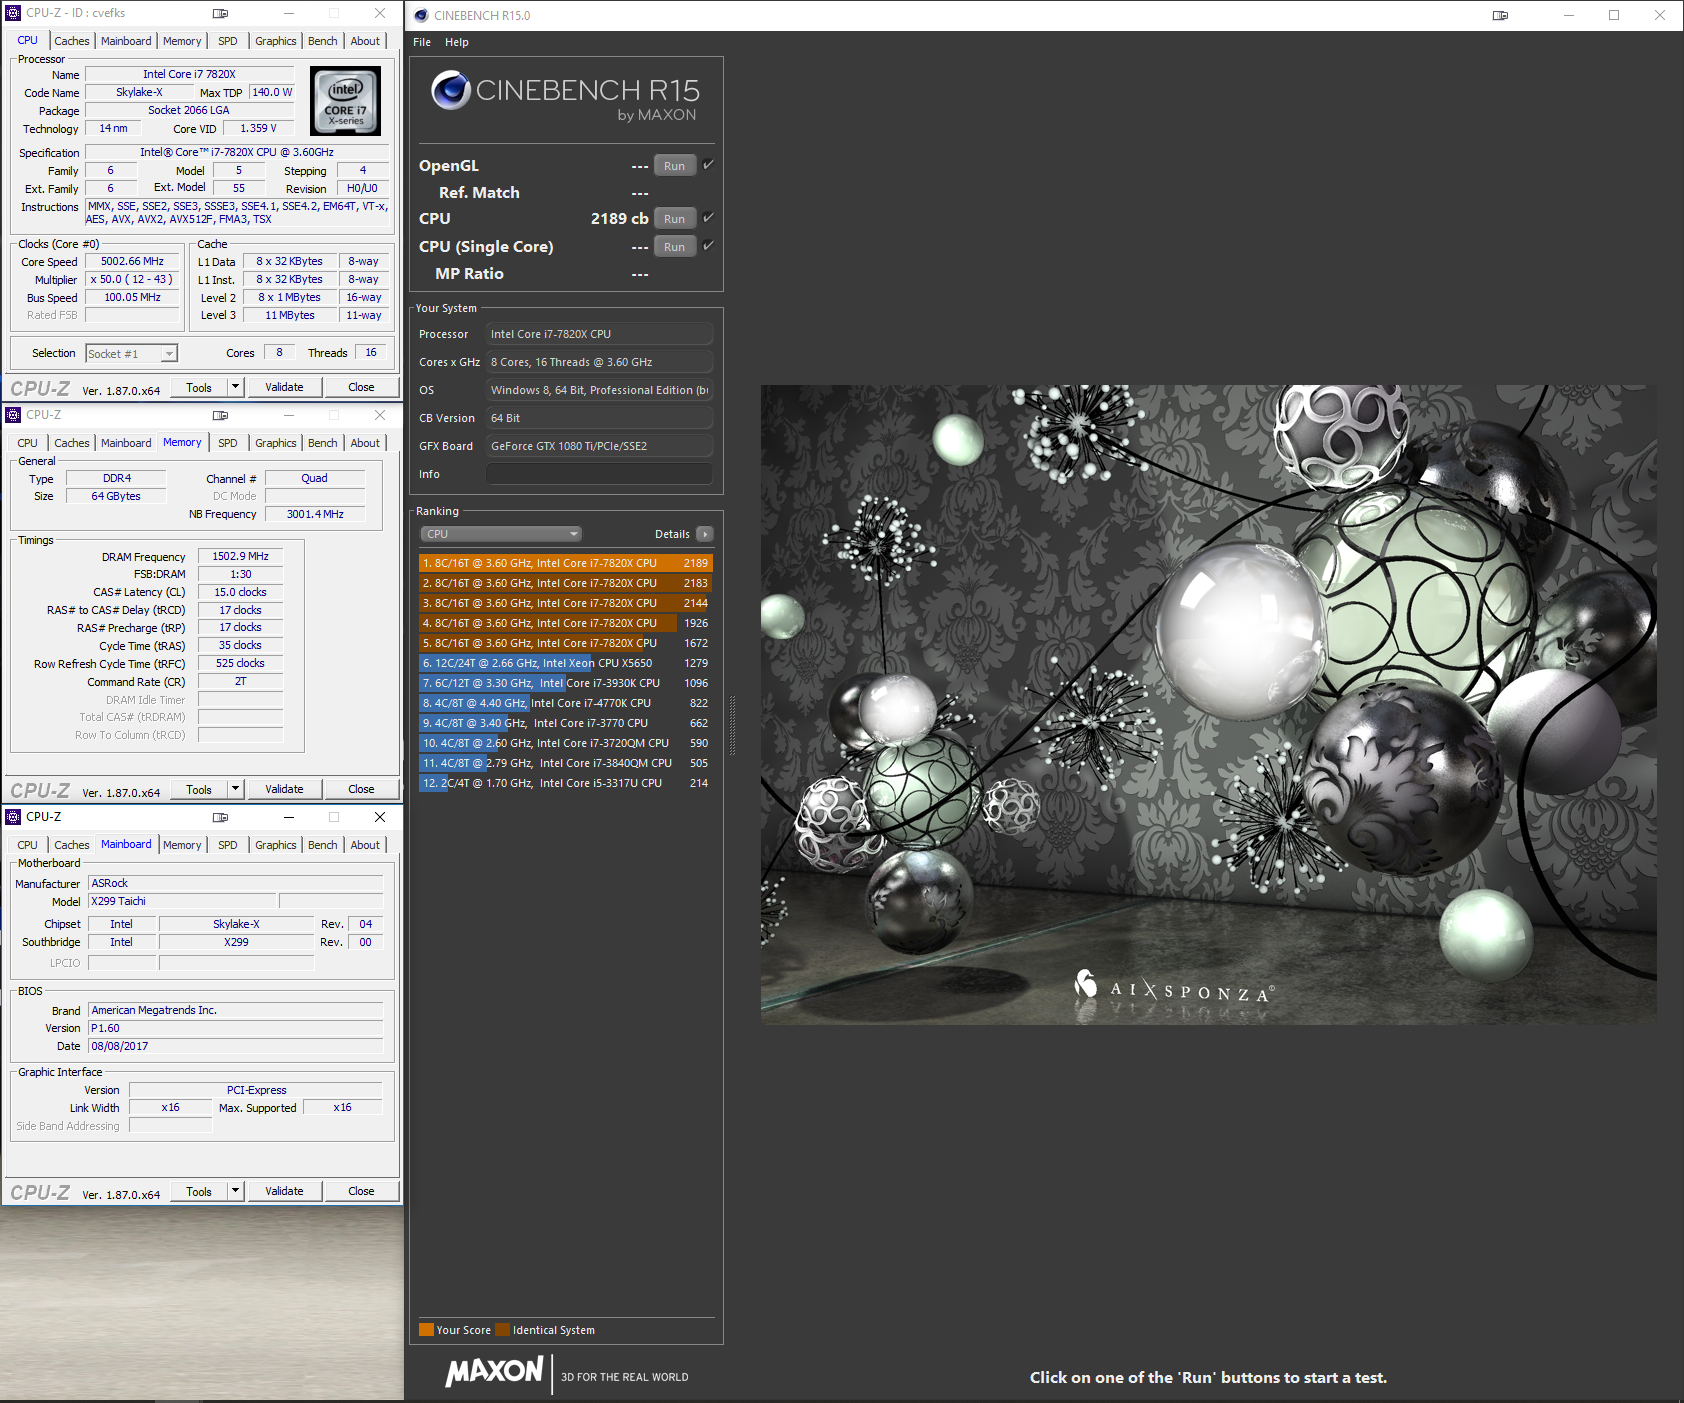The image size is (1684, 1403).
Task: Open the File menu in Cinebench
Action: click(x=422, y=42)
